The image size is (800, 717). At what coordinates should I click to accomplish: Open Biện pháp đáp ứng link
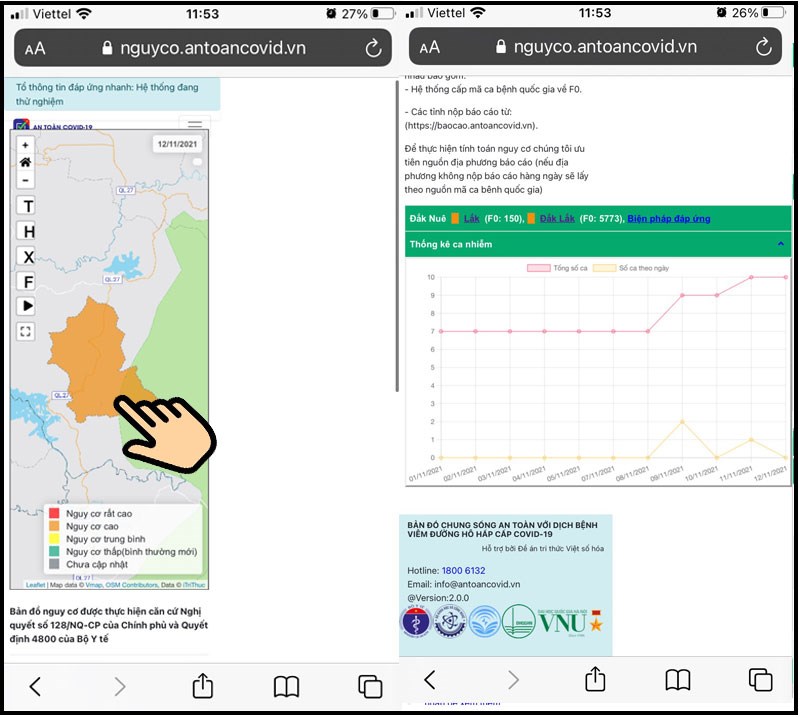[x=668, y=218]
